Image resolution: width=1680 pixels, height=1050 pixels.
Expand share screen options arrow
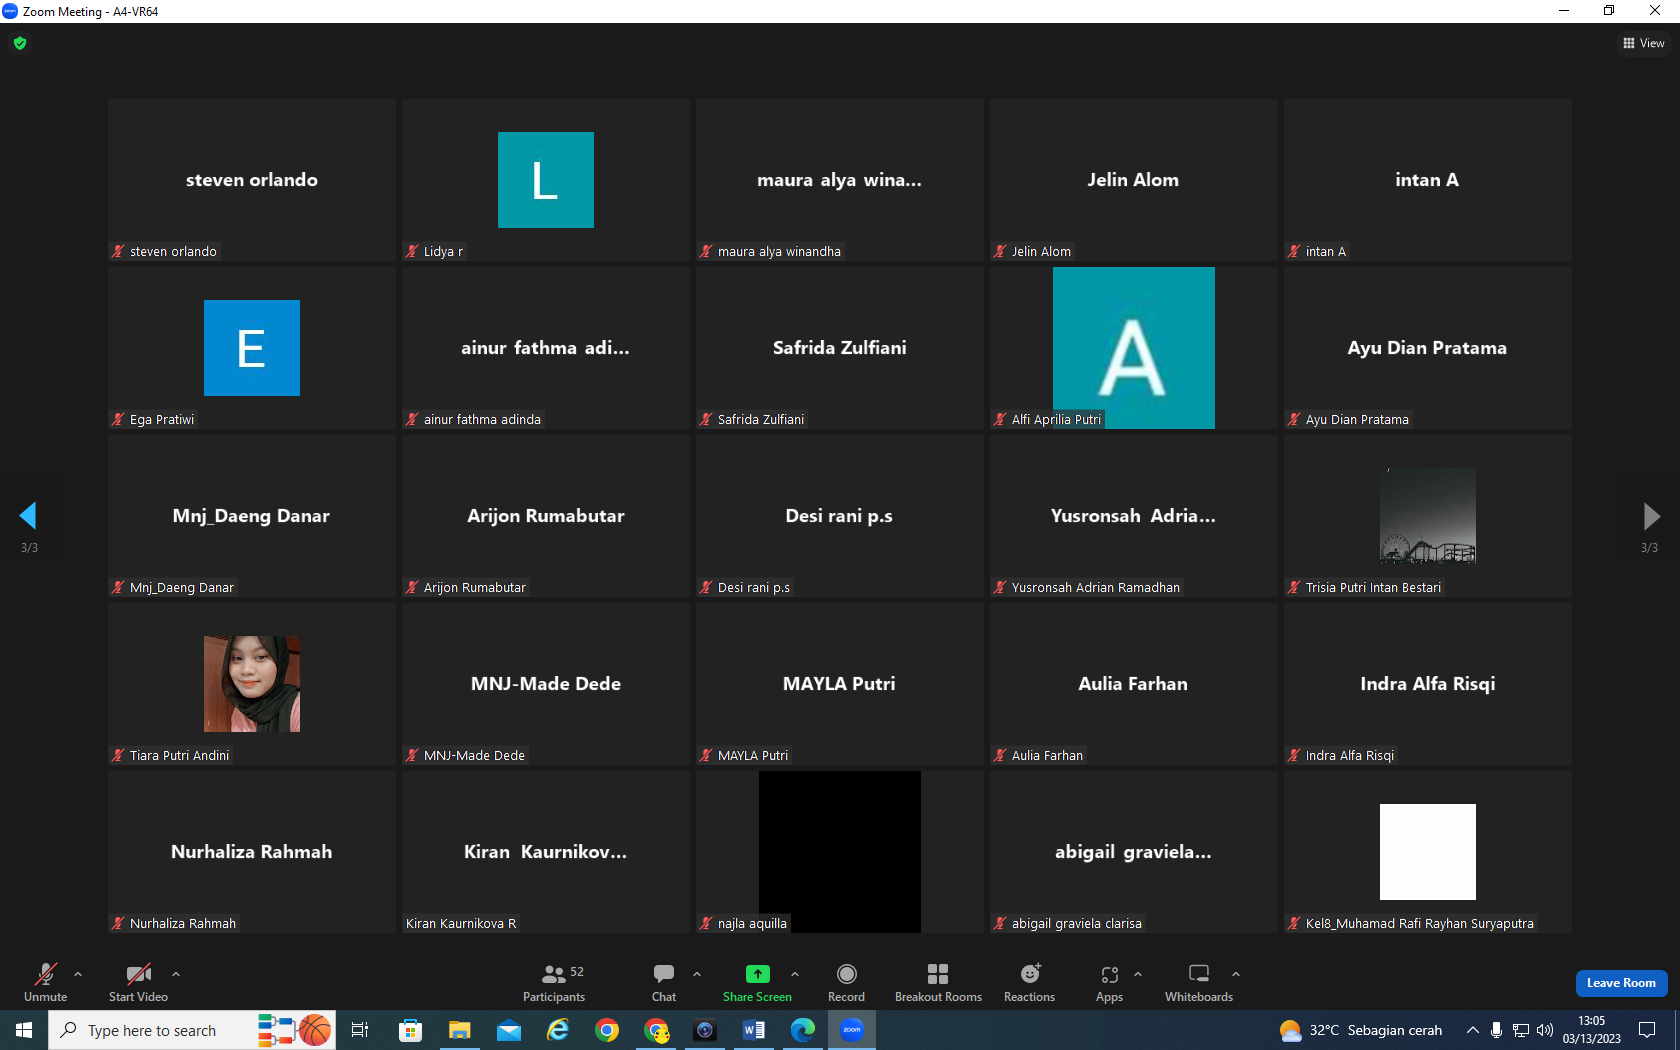coord(795,973)
